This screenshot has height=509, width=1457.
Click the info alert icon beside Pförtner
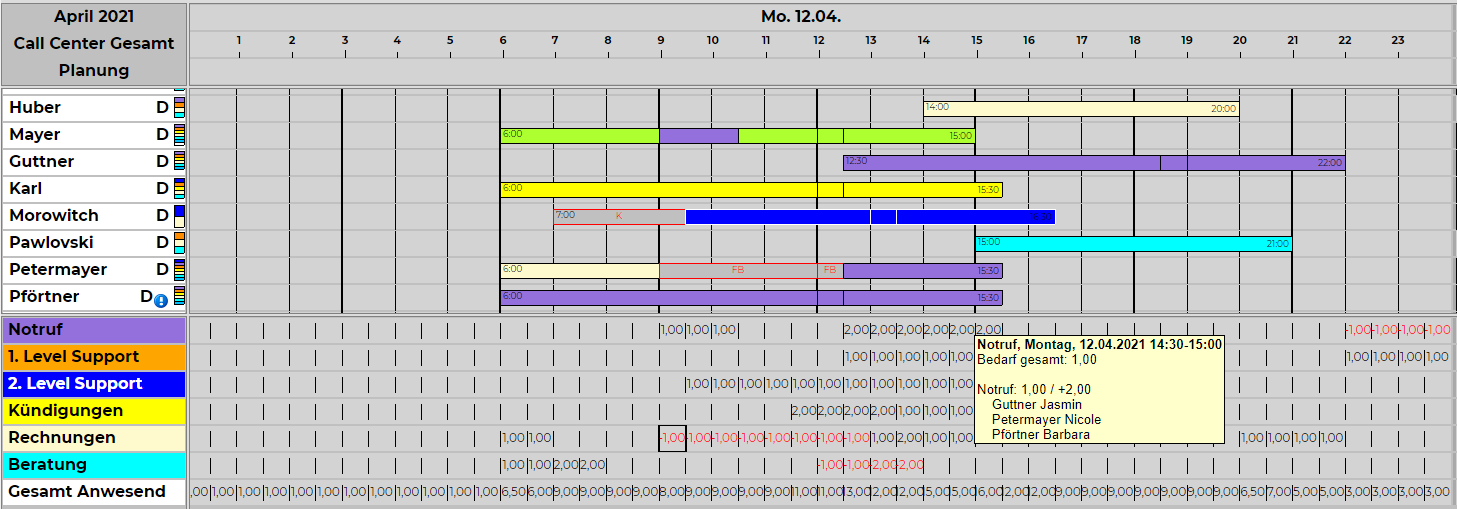[x=161, y=300]
